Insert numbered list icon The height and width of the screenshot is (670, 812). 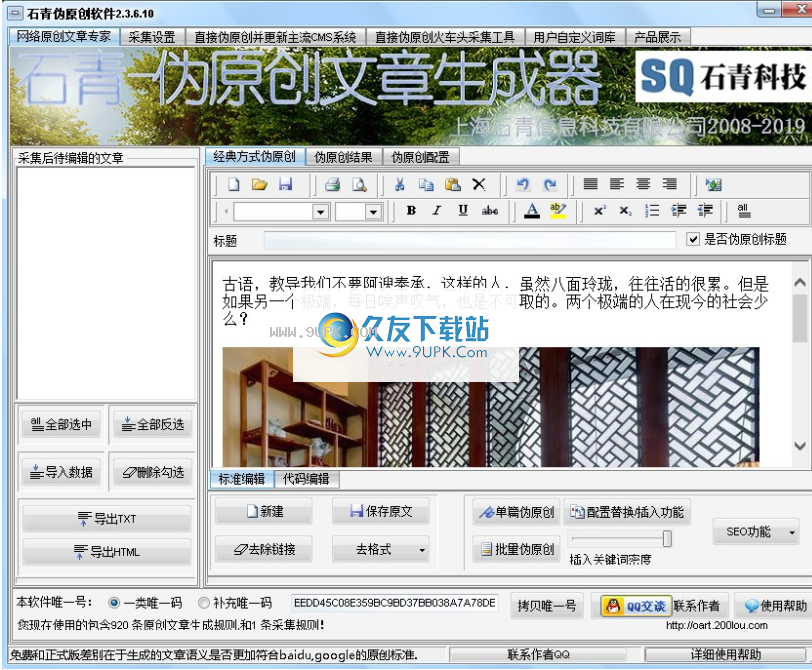click(x=652, y=211)
